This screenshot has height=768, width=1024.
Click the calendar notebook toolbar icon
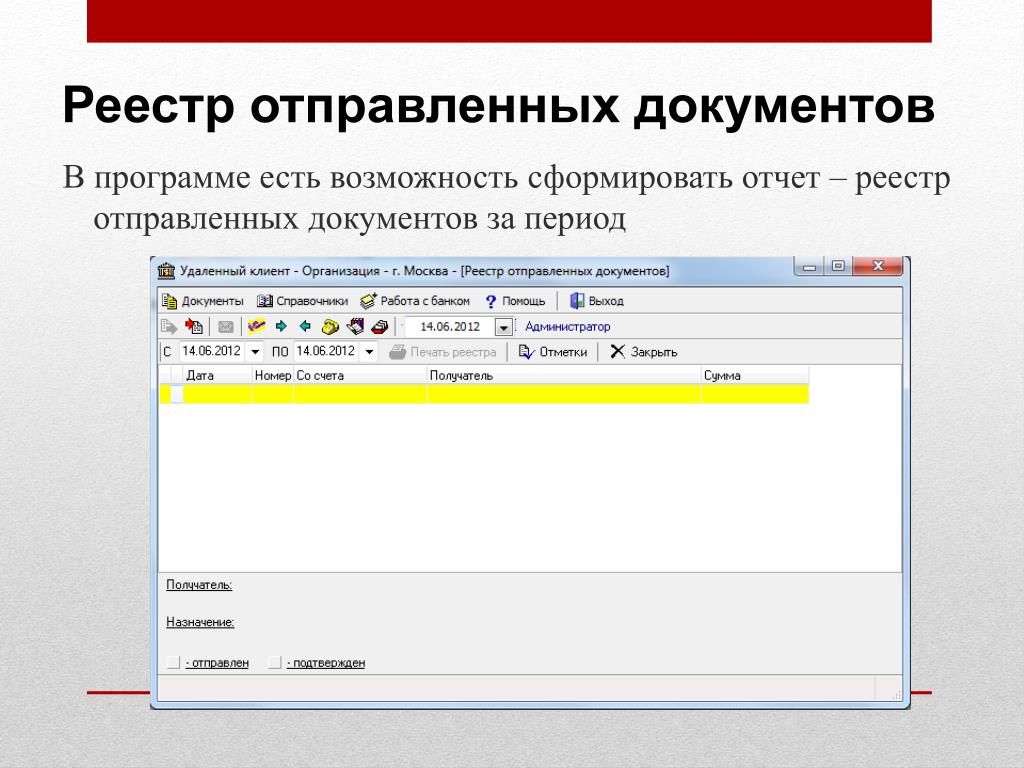click(355, 326)
